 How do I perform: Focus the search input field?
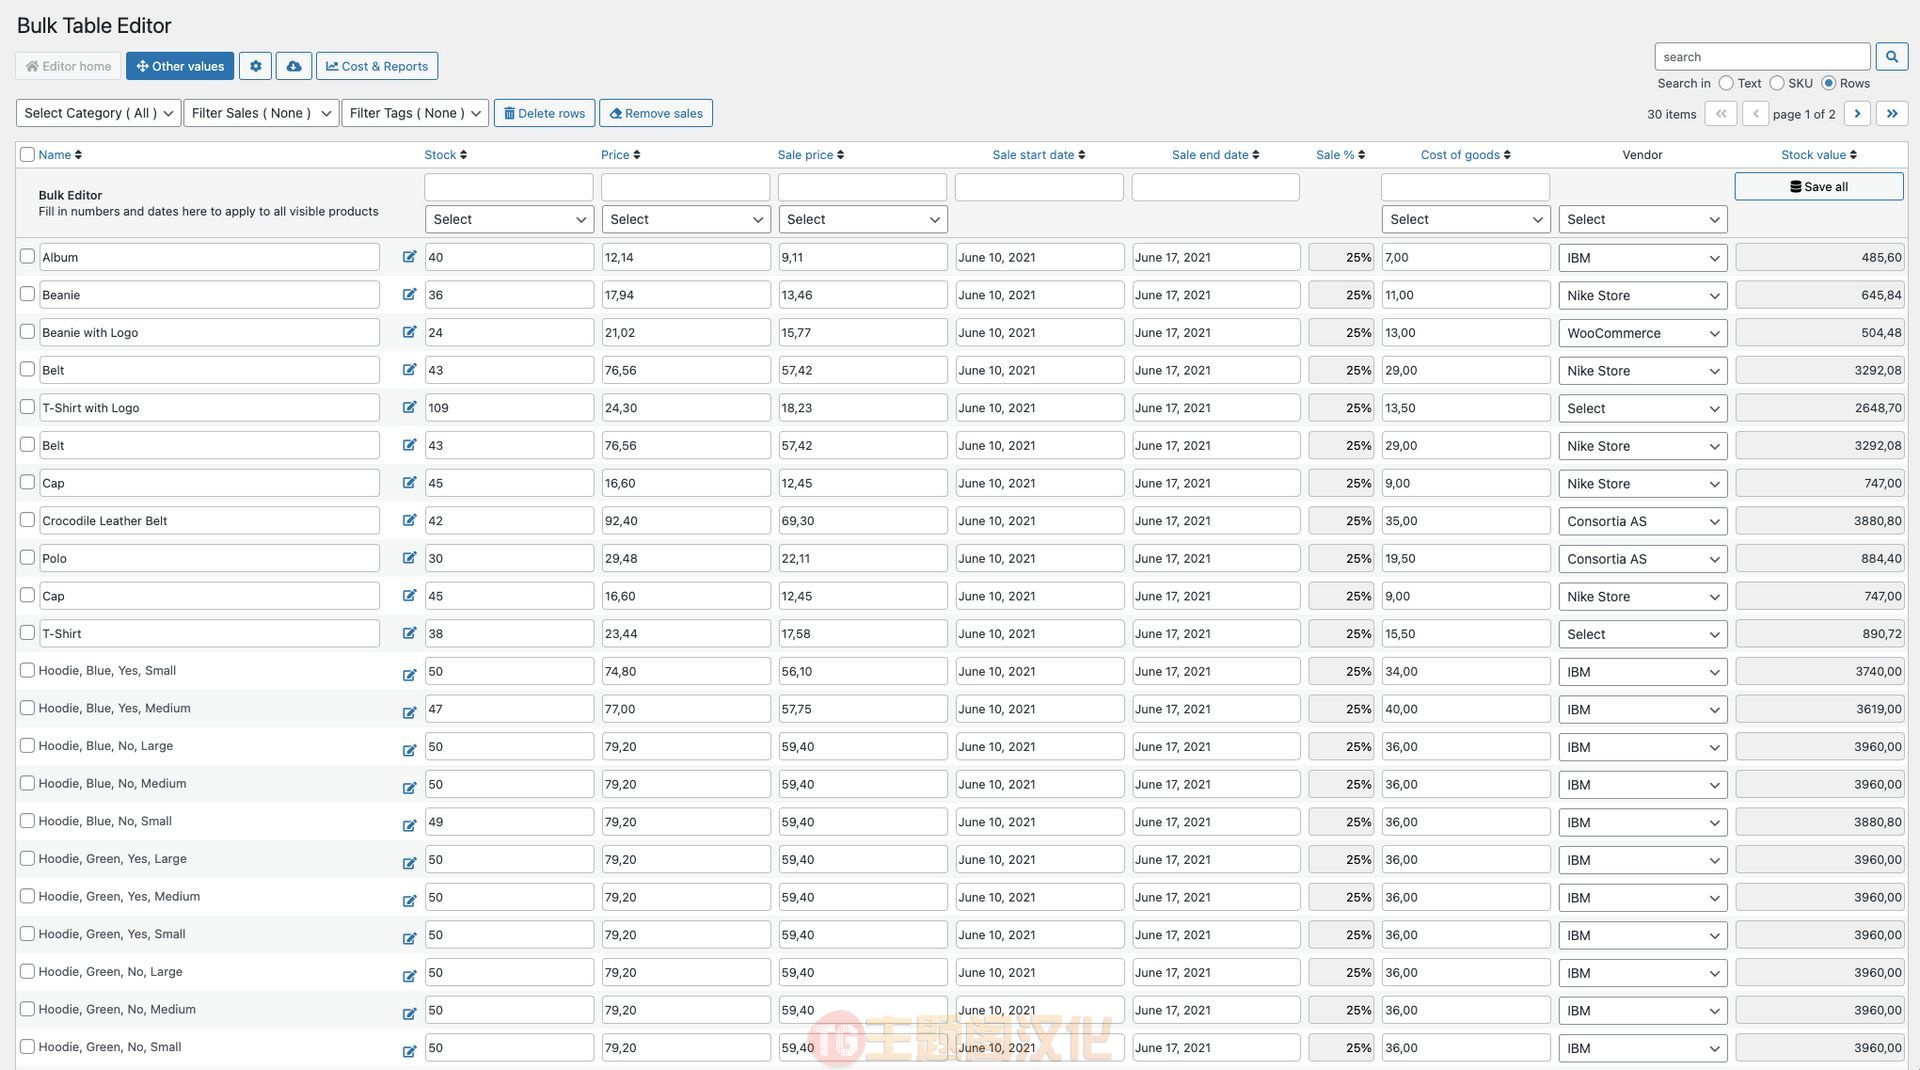1762,57
